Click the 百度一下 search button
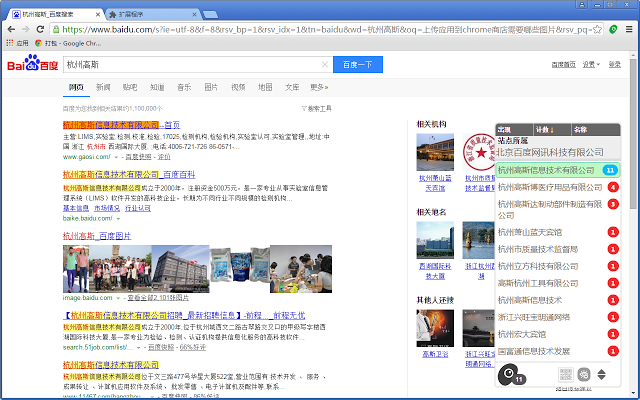 (x=358, y=64)
